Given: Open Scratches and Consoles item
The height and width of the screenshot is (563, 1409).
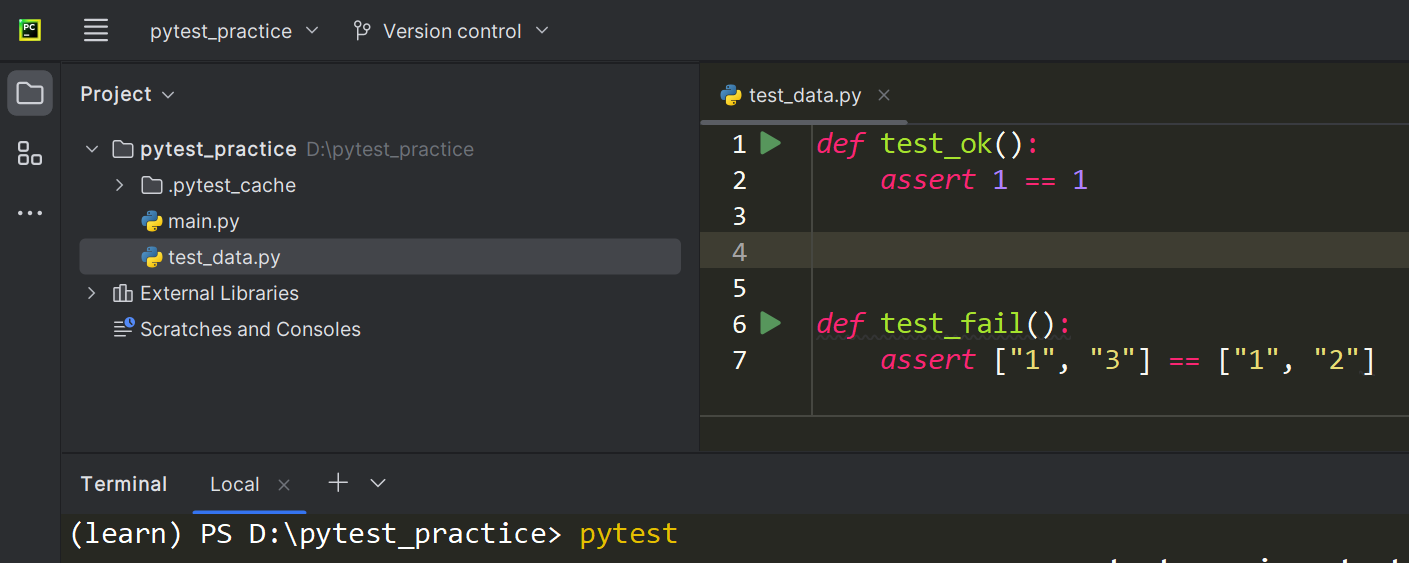Looking at the screenshot, I should [250, 329].
